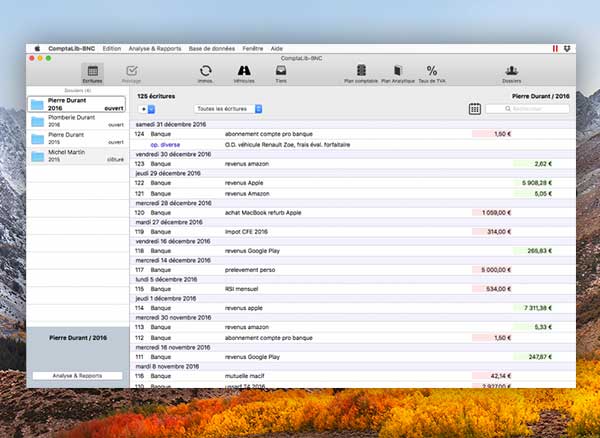
Task: Click the menu bar status icon at far right
Action: 567,49
